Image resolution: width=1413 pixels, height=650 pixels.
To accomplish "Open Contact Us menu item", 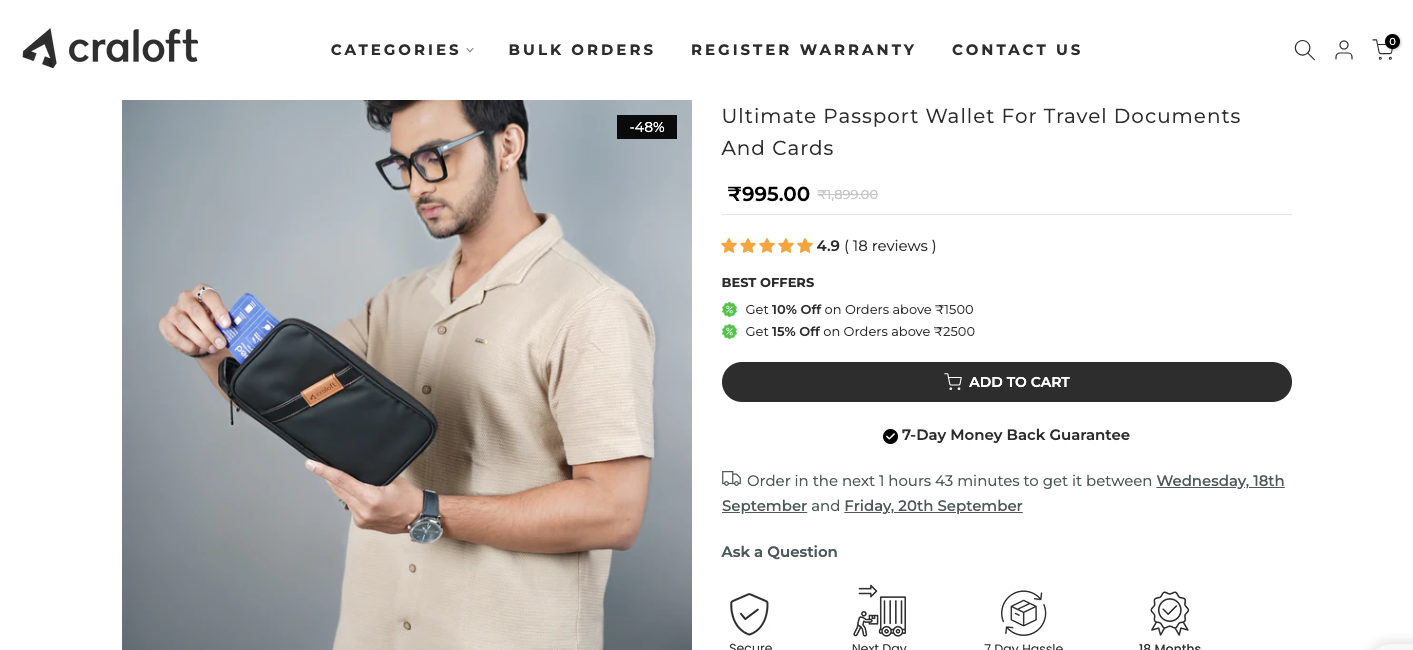I will (x=1016, y=50).
